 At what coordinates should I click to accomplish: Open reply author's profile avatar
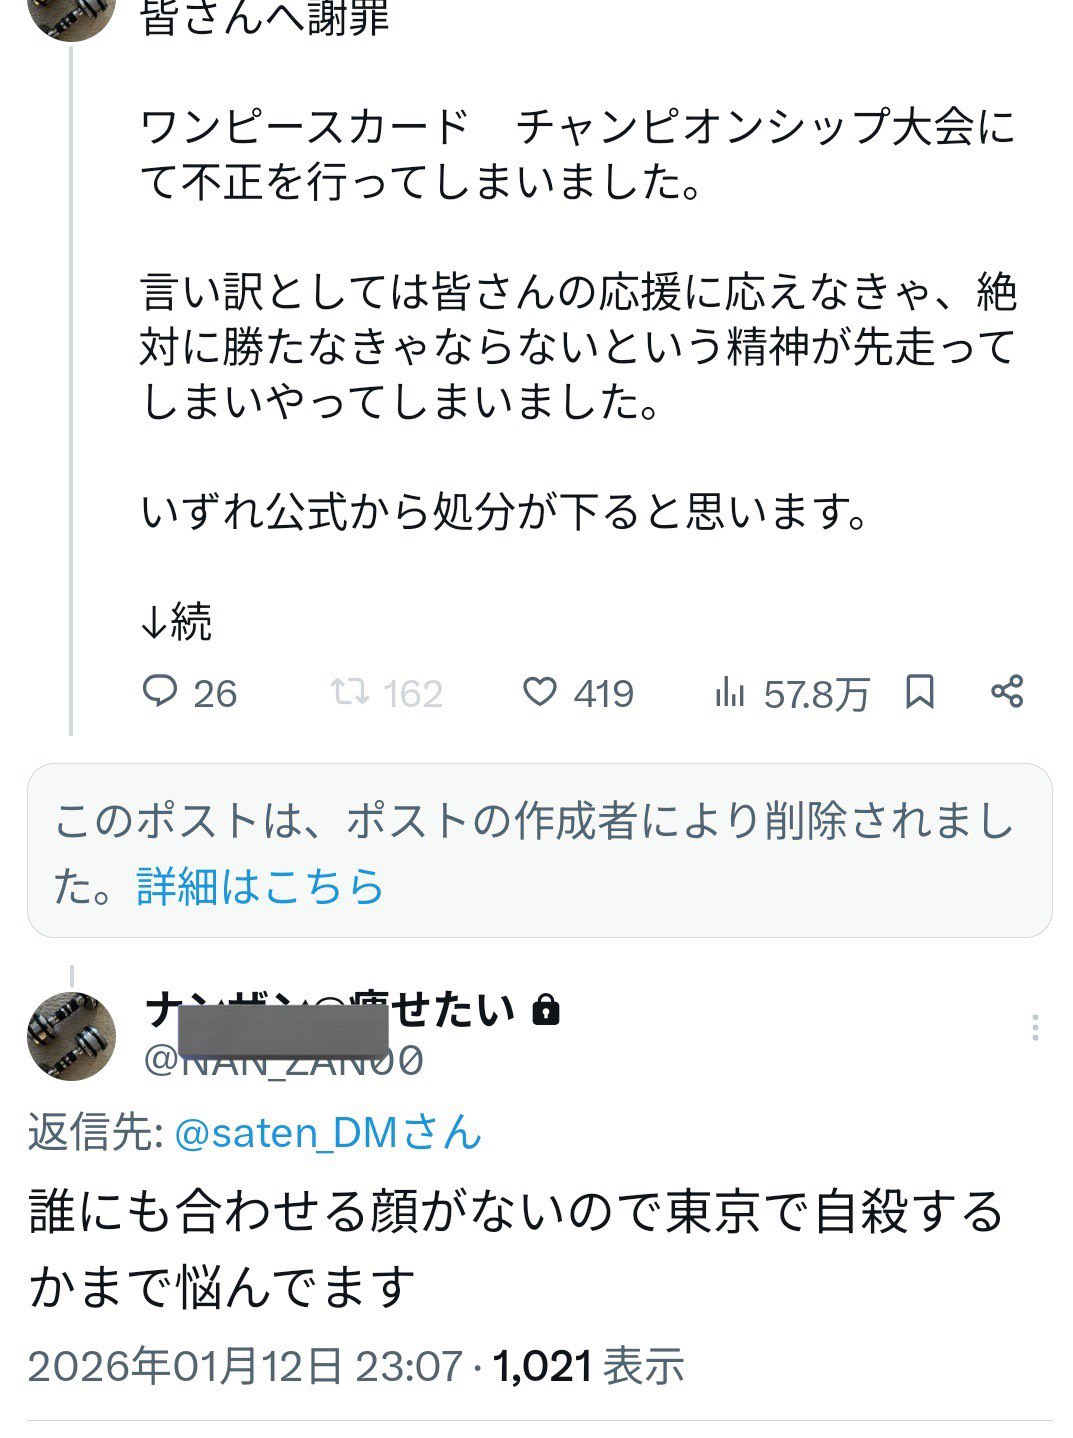point(71,1036)
